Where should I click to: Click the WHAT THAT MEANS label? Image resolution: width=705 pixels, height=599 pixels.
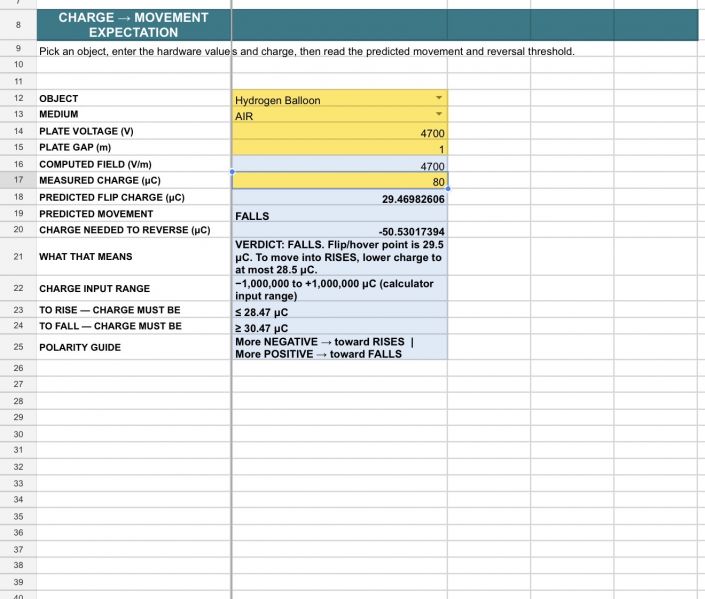(x=86, y=257)
